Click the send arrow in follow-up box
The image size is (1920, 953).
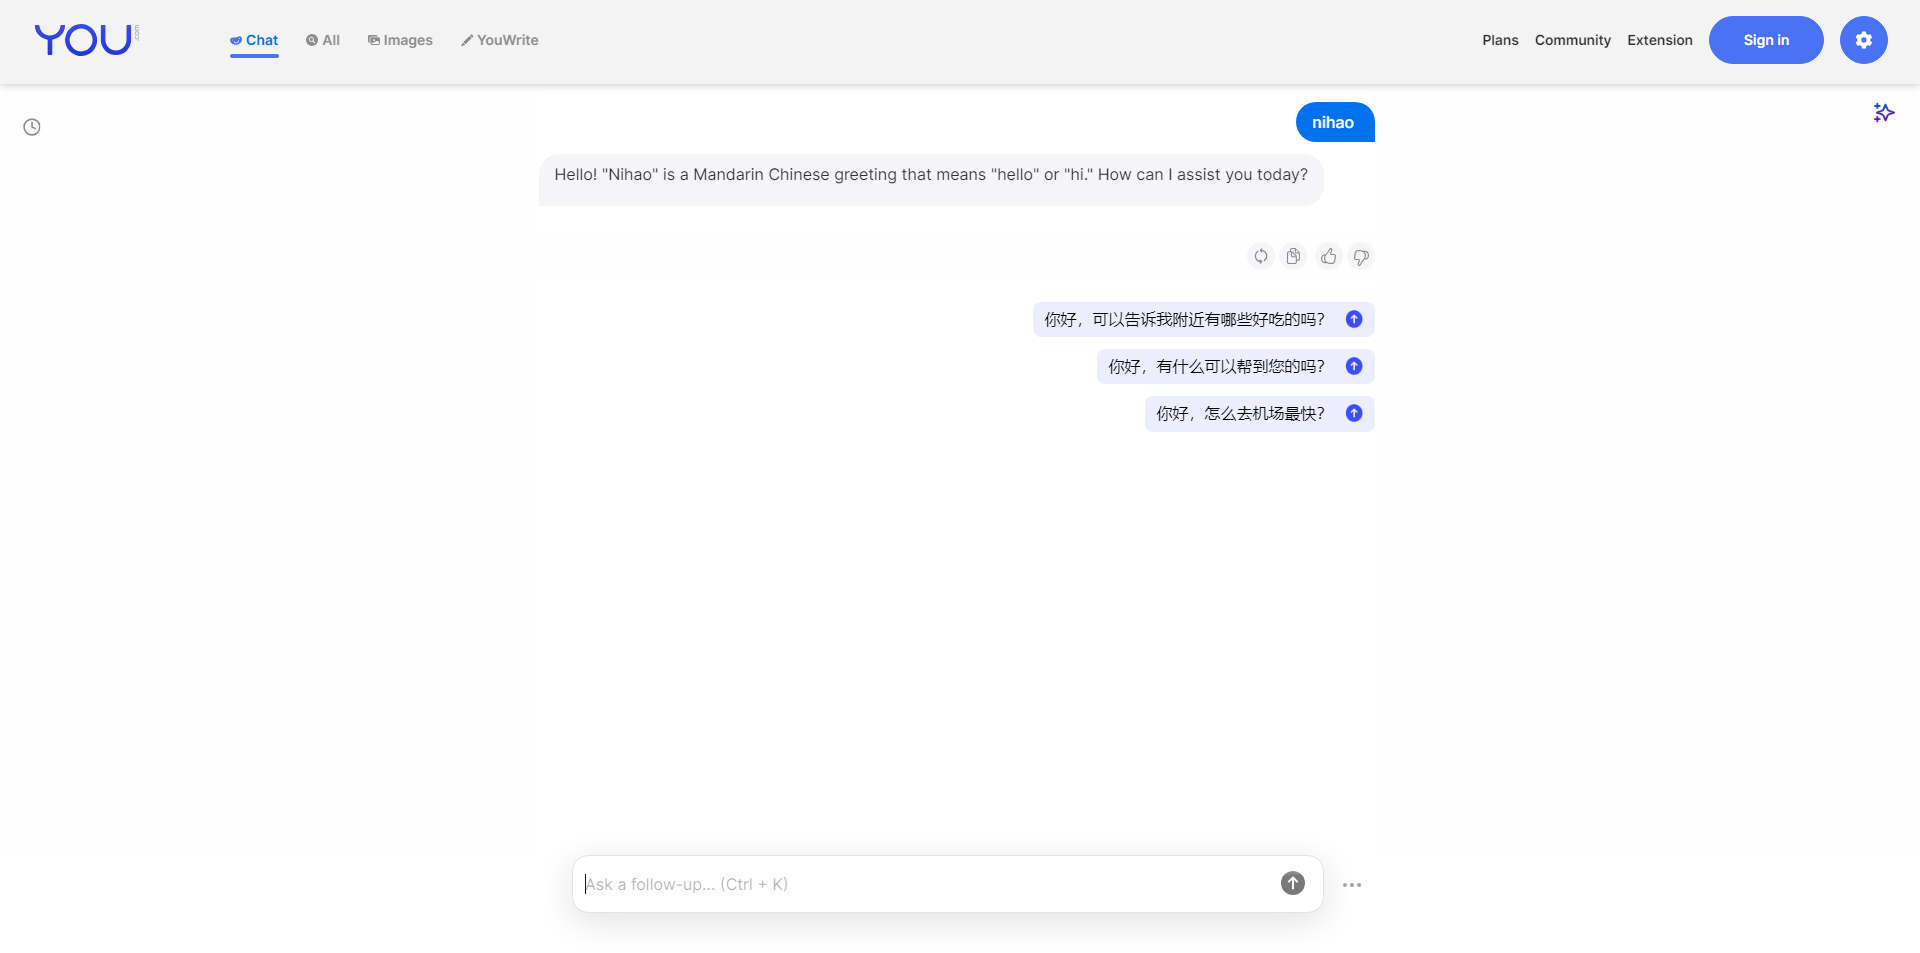(1293, 883)
